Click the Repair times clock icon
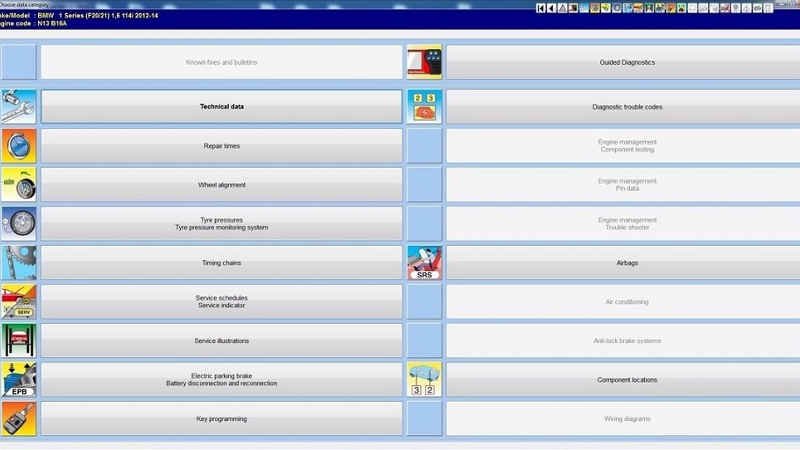Image resolution: width=800 pixels, height=450 pixels. (x=18, y=145)
